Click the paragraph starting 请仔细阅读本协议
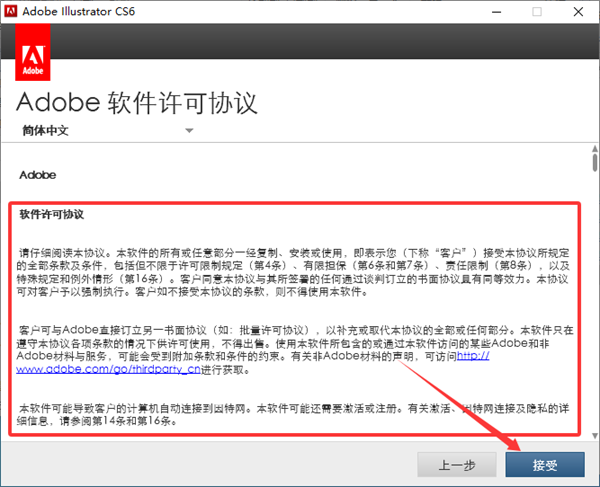600x487 pixels. [293, 272]
